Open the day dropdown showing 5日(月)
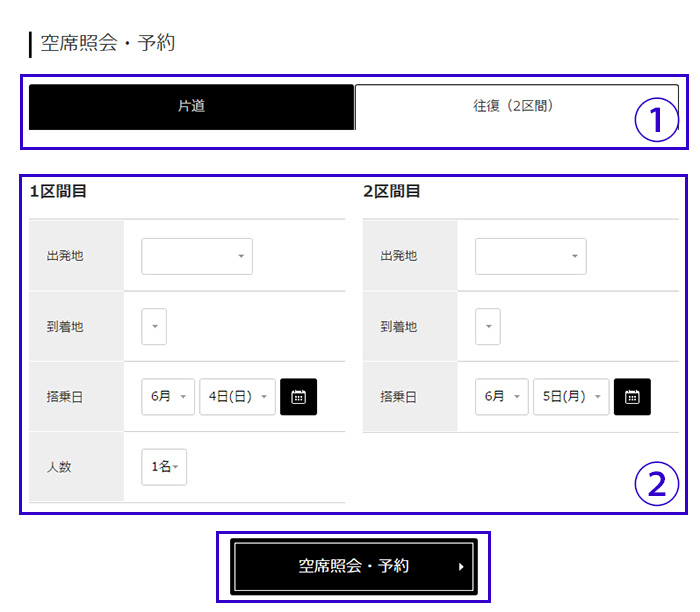Screen dimensions: 700x612 pos(571,397)
